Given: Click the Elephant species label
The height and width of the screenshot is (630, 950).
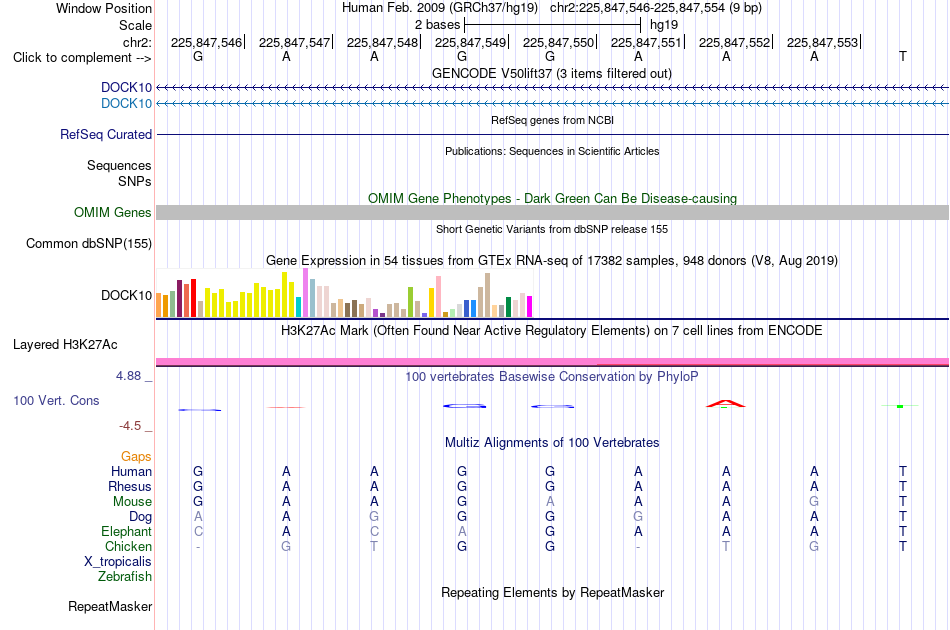Looking at the screenshot, I should [126, 531].
